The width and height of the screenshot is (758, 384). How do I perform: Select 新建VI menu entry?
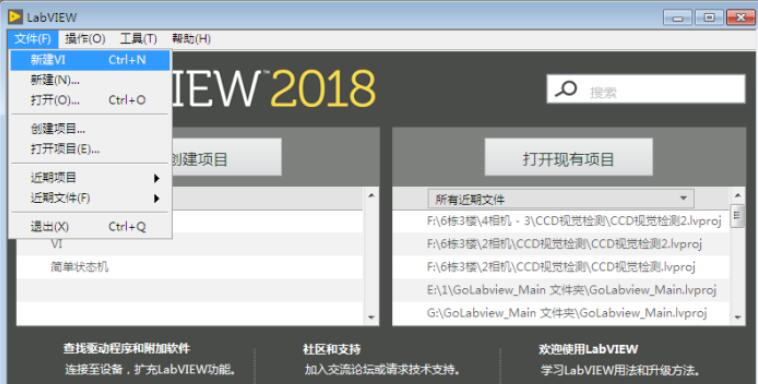point(90,60)
